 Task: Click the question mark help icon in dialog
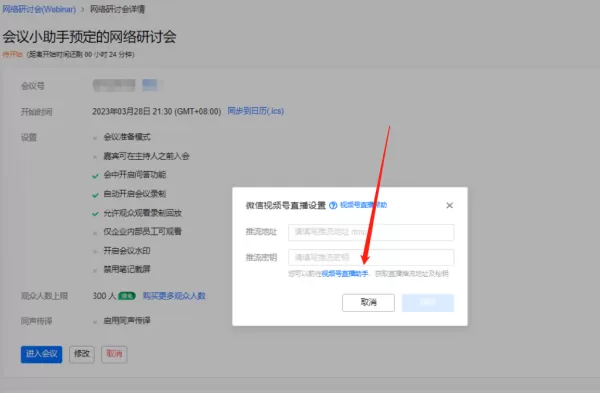click(x=333, y=205)
